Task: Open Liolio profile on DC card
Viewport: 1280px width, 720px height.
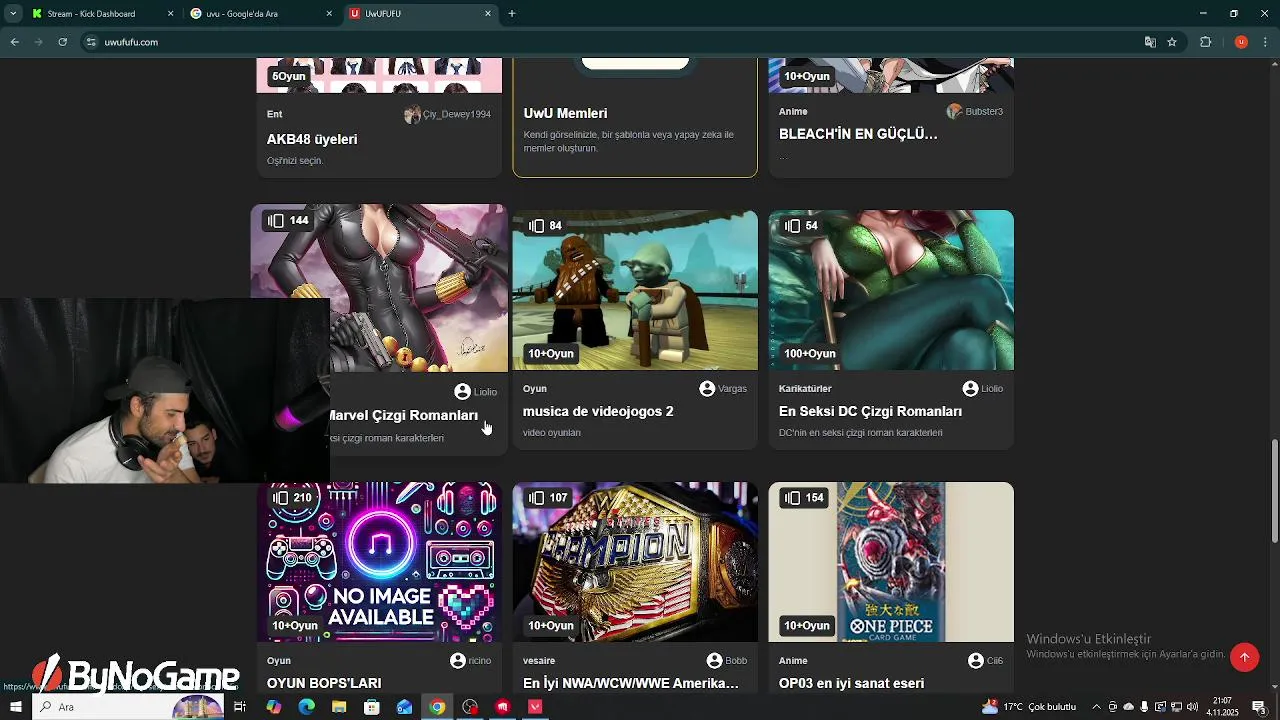Action: point(982,388)
